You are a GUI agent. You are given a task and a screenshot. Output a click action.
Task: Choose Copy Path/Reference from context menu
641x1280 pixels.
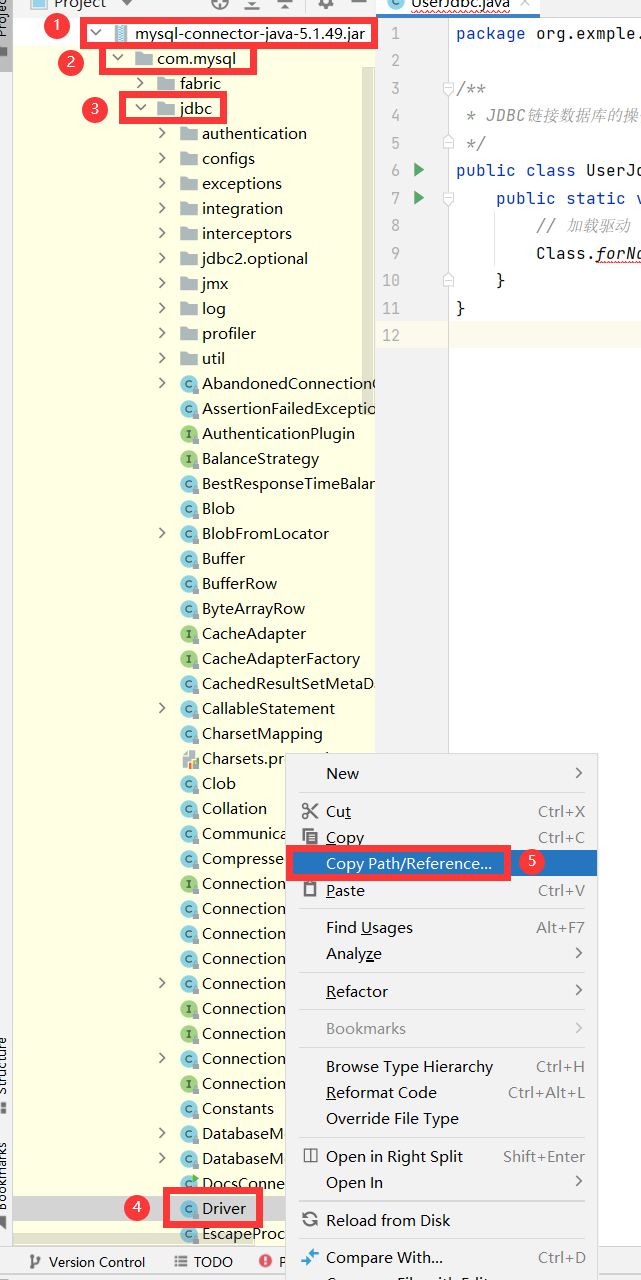(x=442, y=863)
